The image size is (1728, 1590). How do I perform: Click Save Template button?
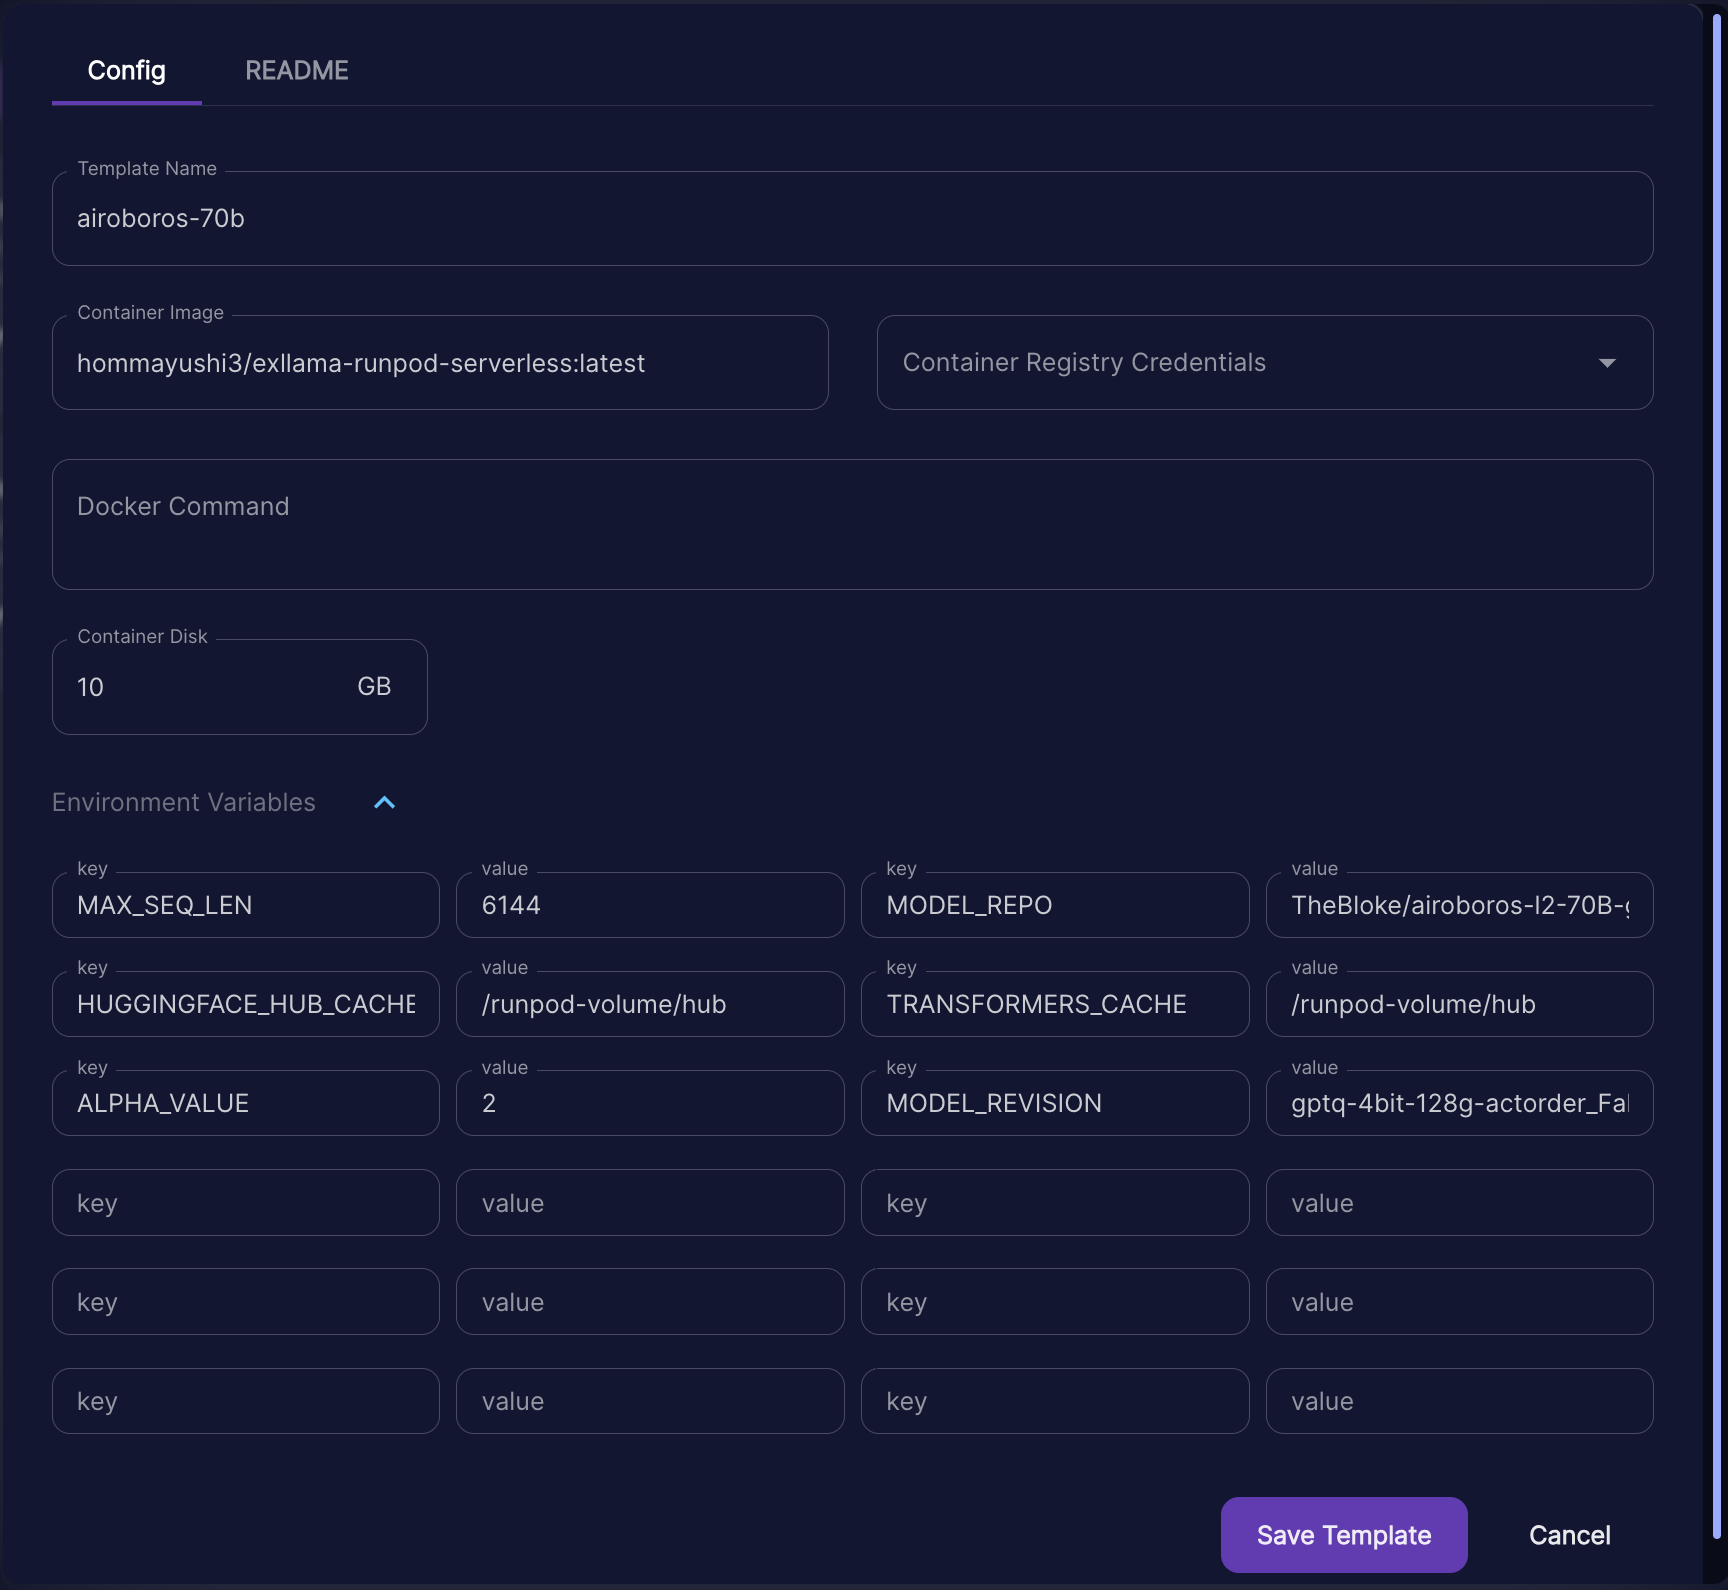tap(1344, 1535)
